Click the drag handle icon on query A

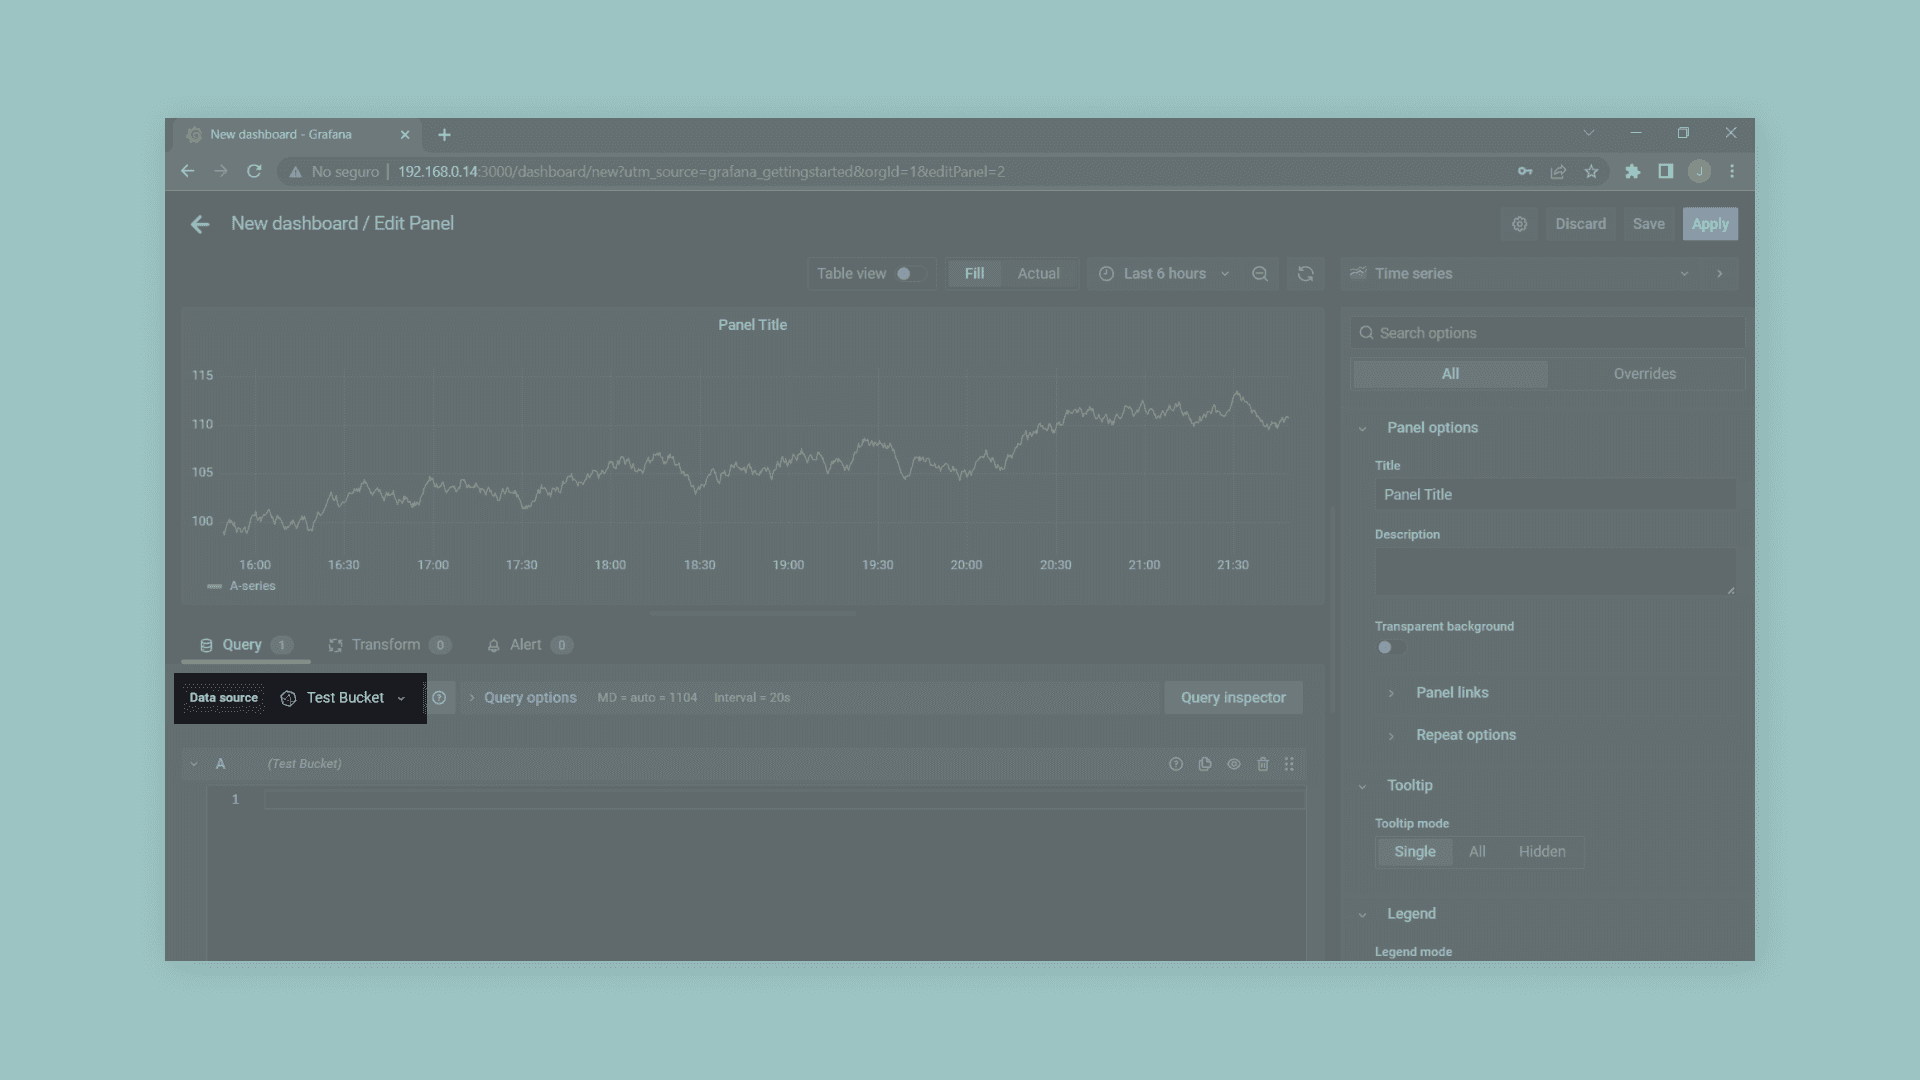point(1289,764)
